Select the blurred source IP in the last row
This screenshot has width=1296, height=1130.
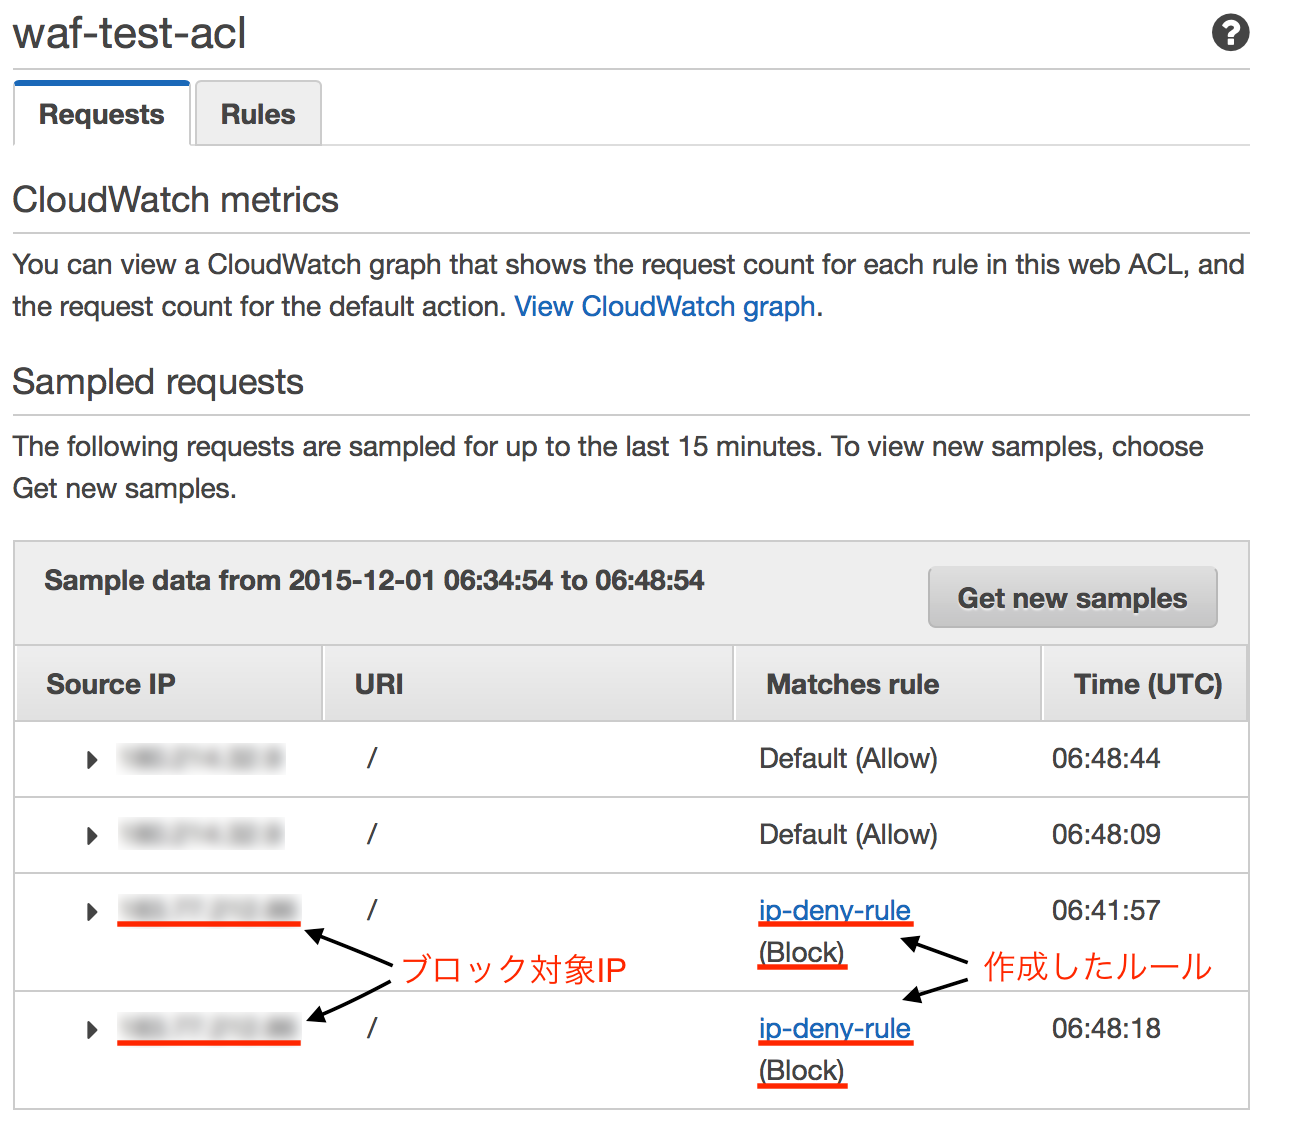click(208, 1028)
